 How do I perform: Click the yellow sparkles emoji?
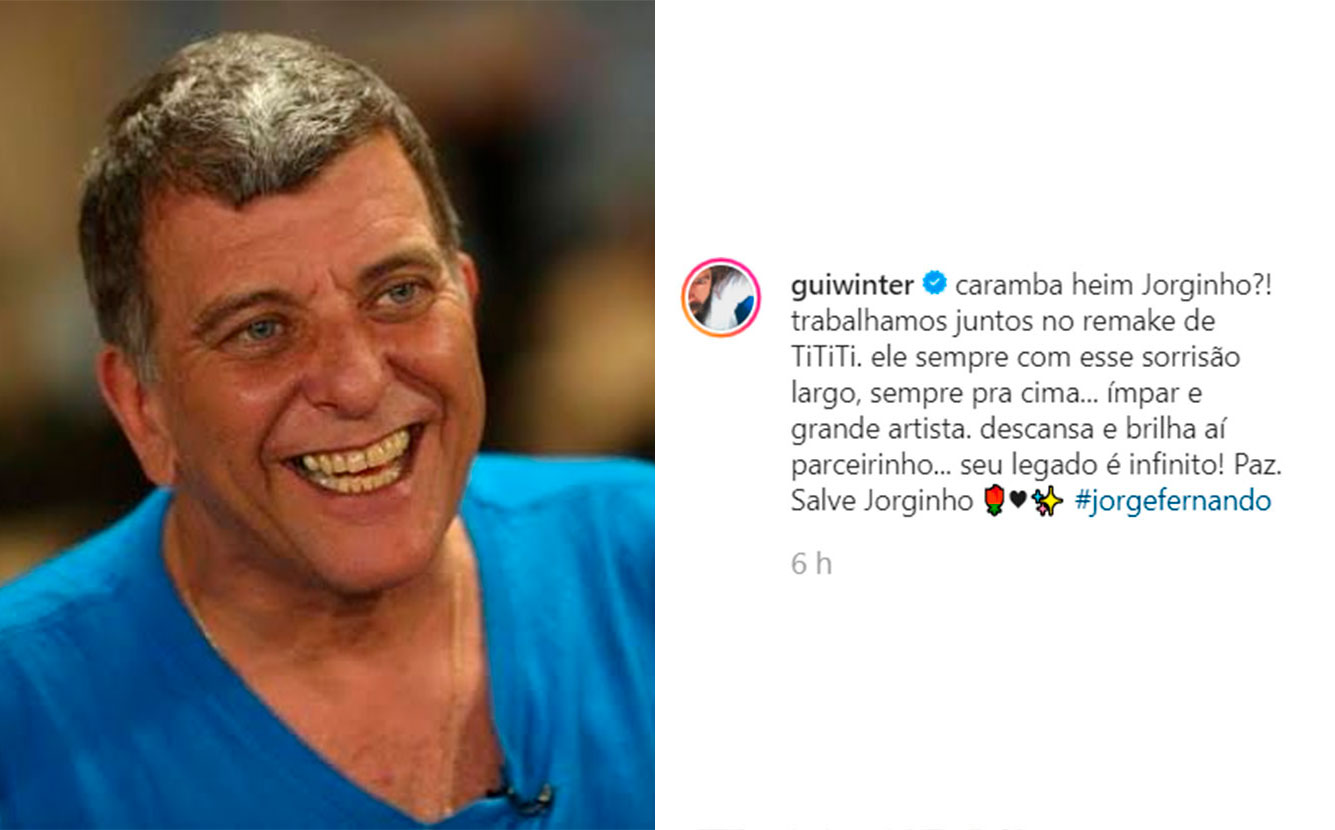[1046, 501]
